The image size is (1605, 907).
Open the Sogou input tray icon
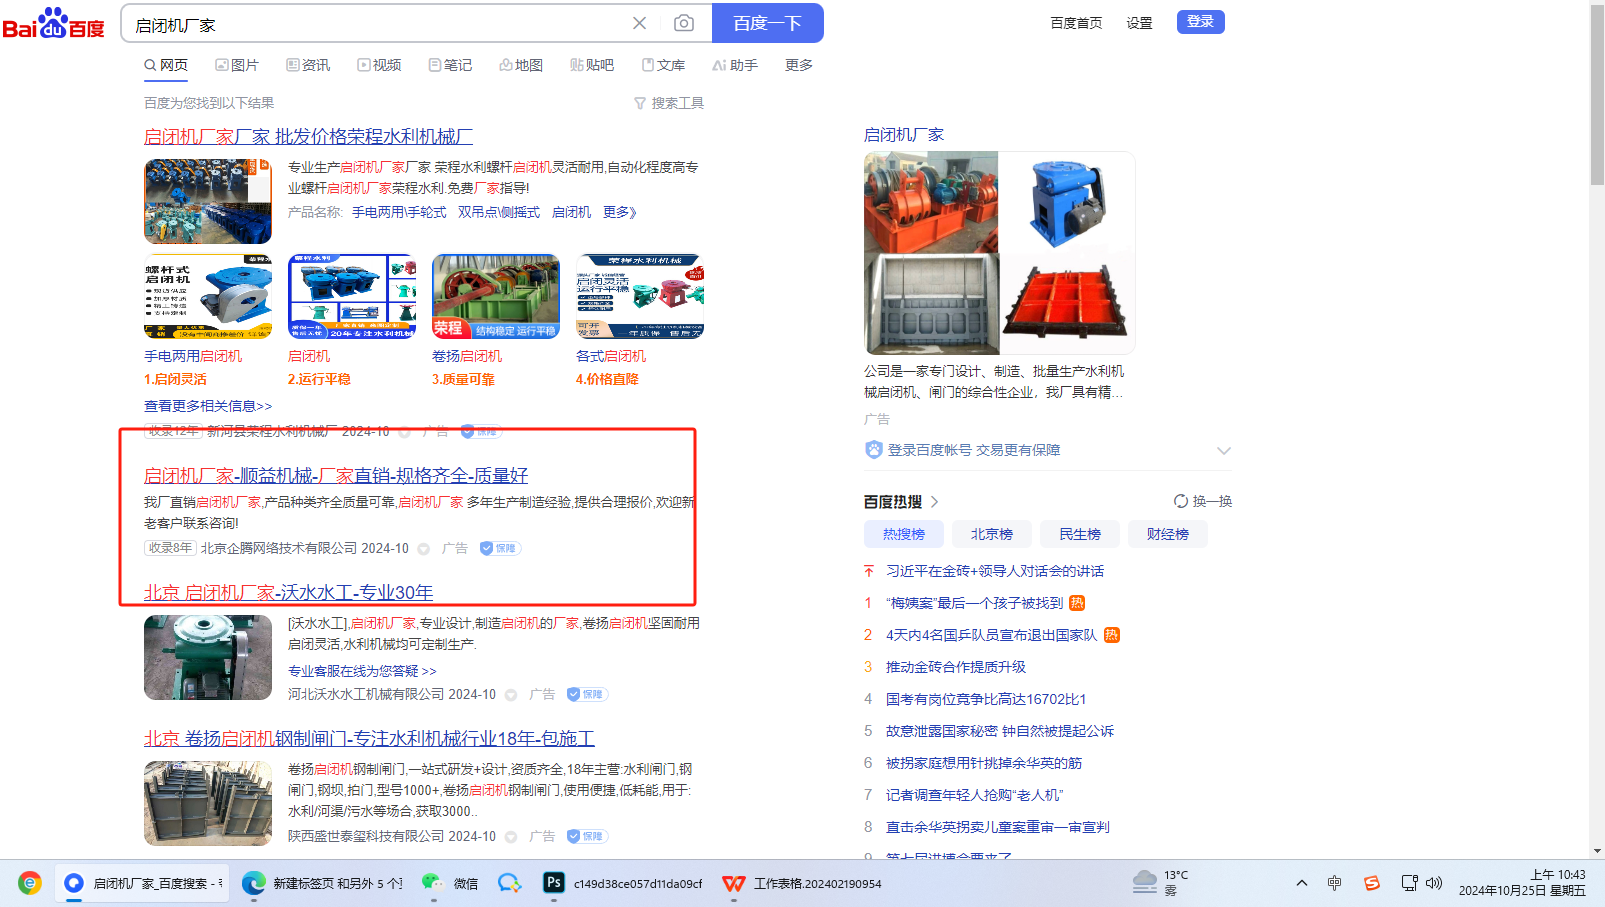click(1372, 883)
